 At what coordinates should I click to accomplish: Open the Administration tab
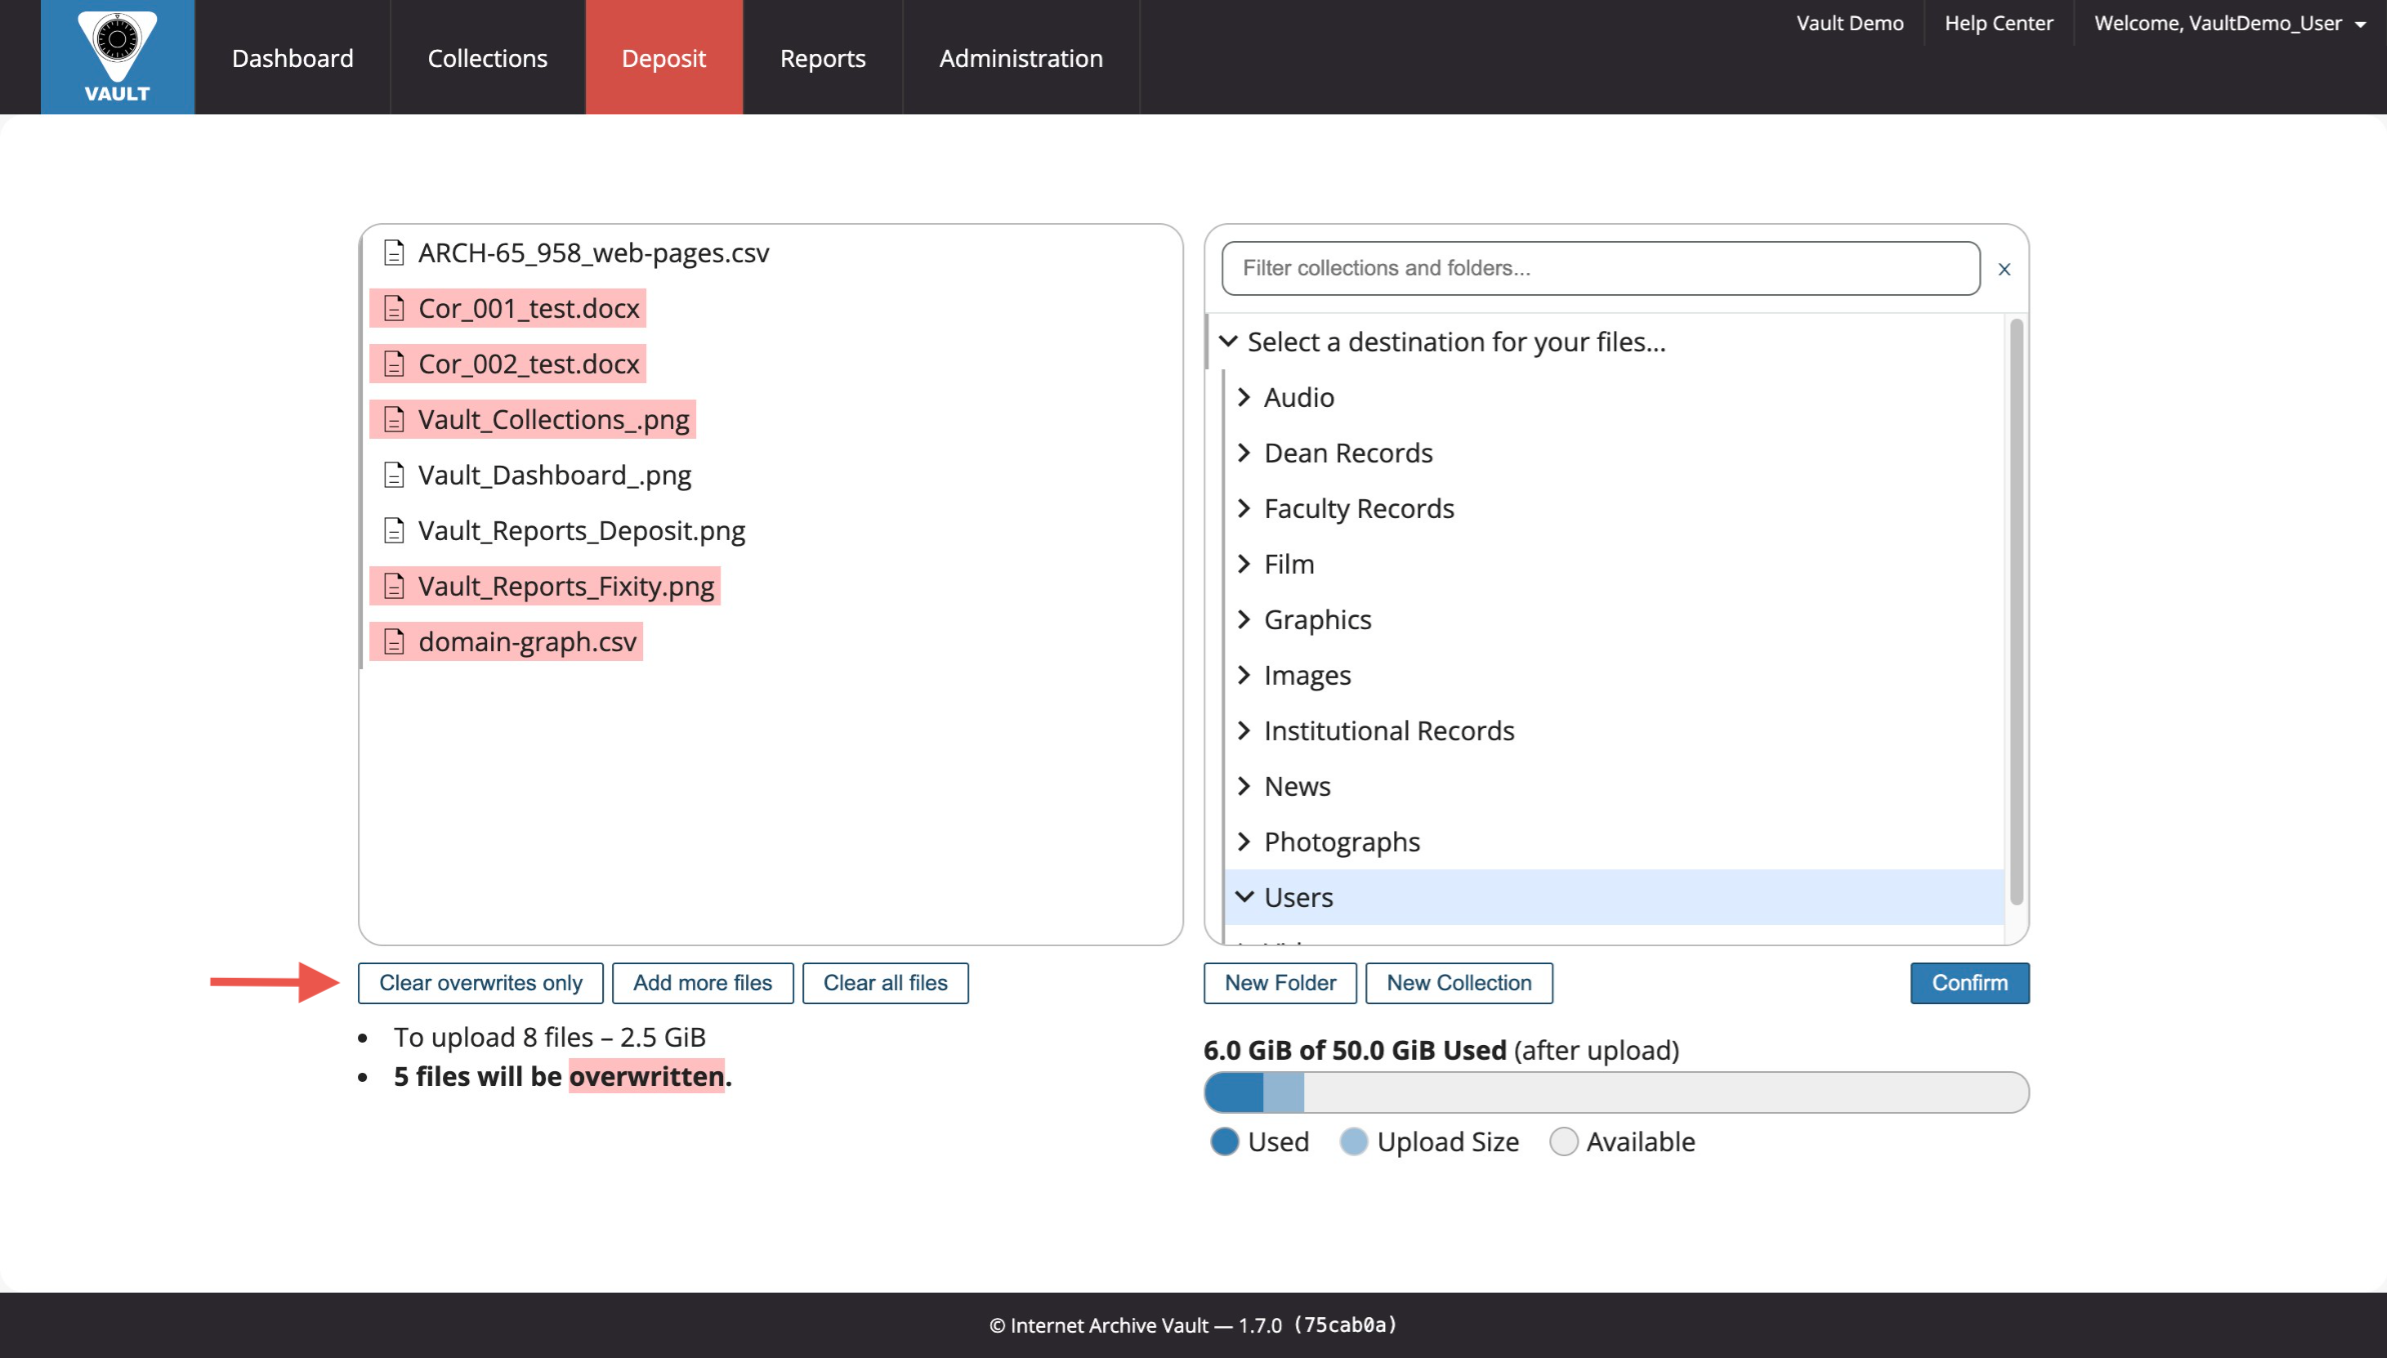click(x=1020, y=58)
